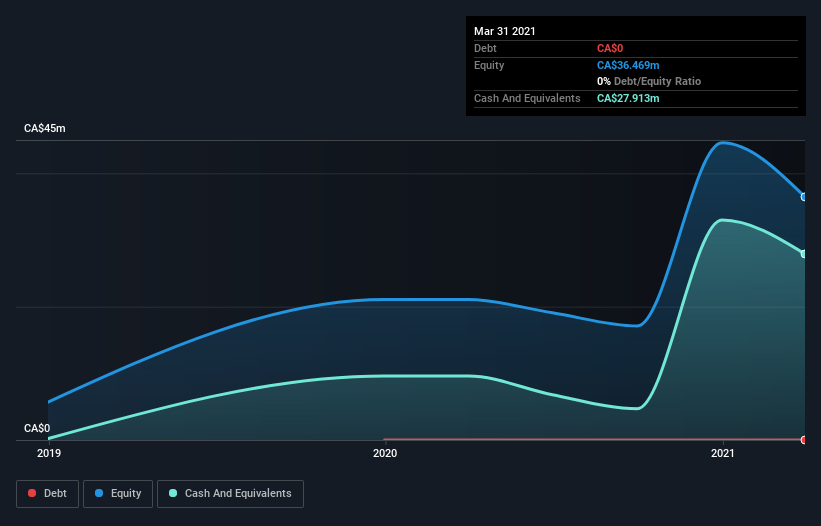The width and height of the screenshot is (821, 526).
Task: Click the Mar 31 2021 tooltip date
Action: click(x=505, y=31)
